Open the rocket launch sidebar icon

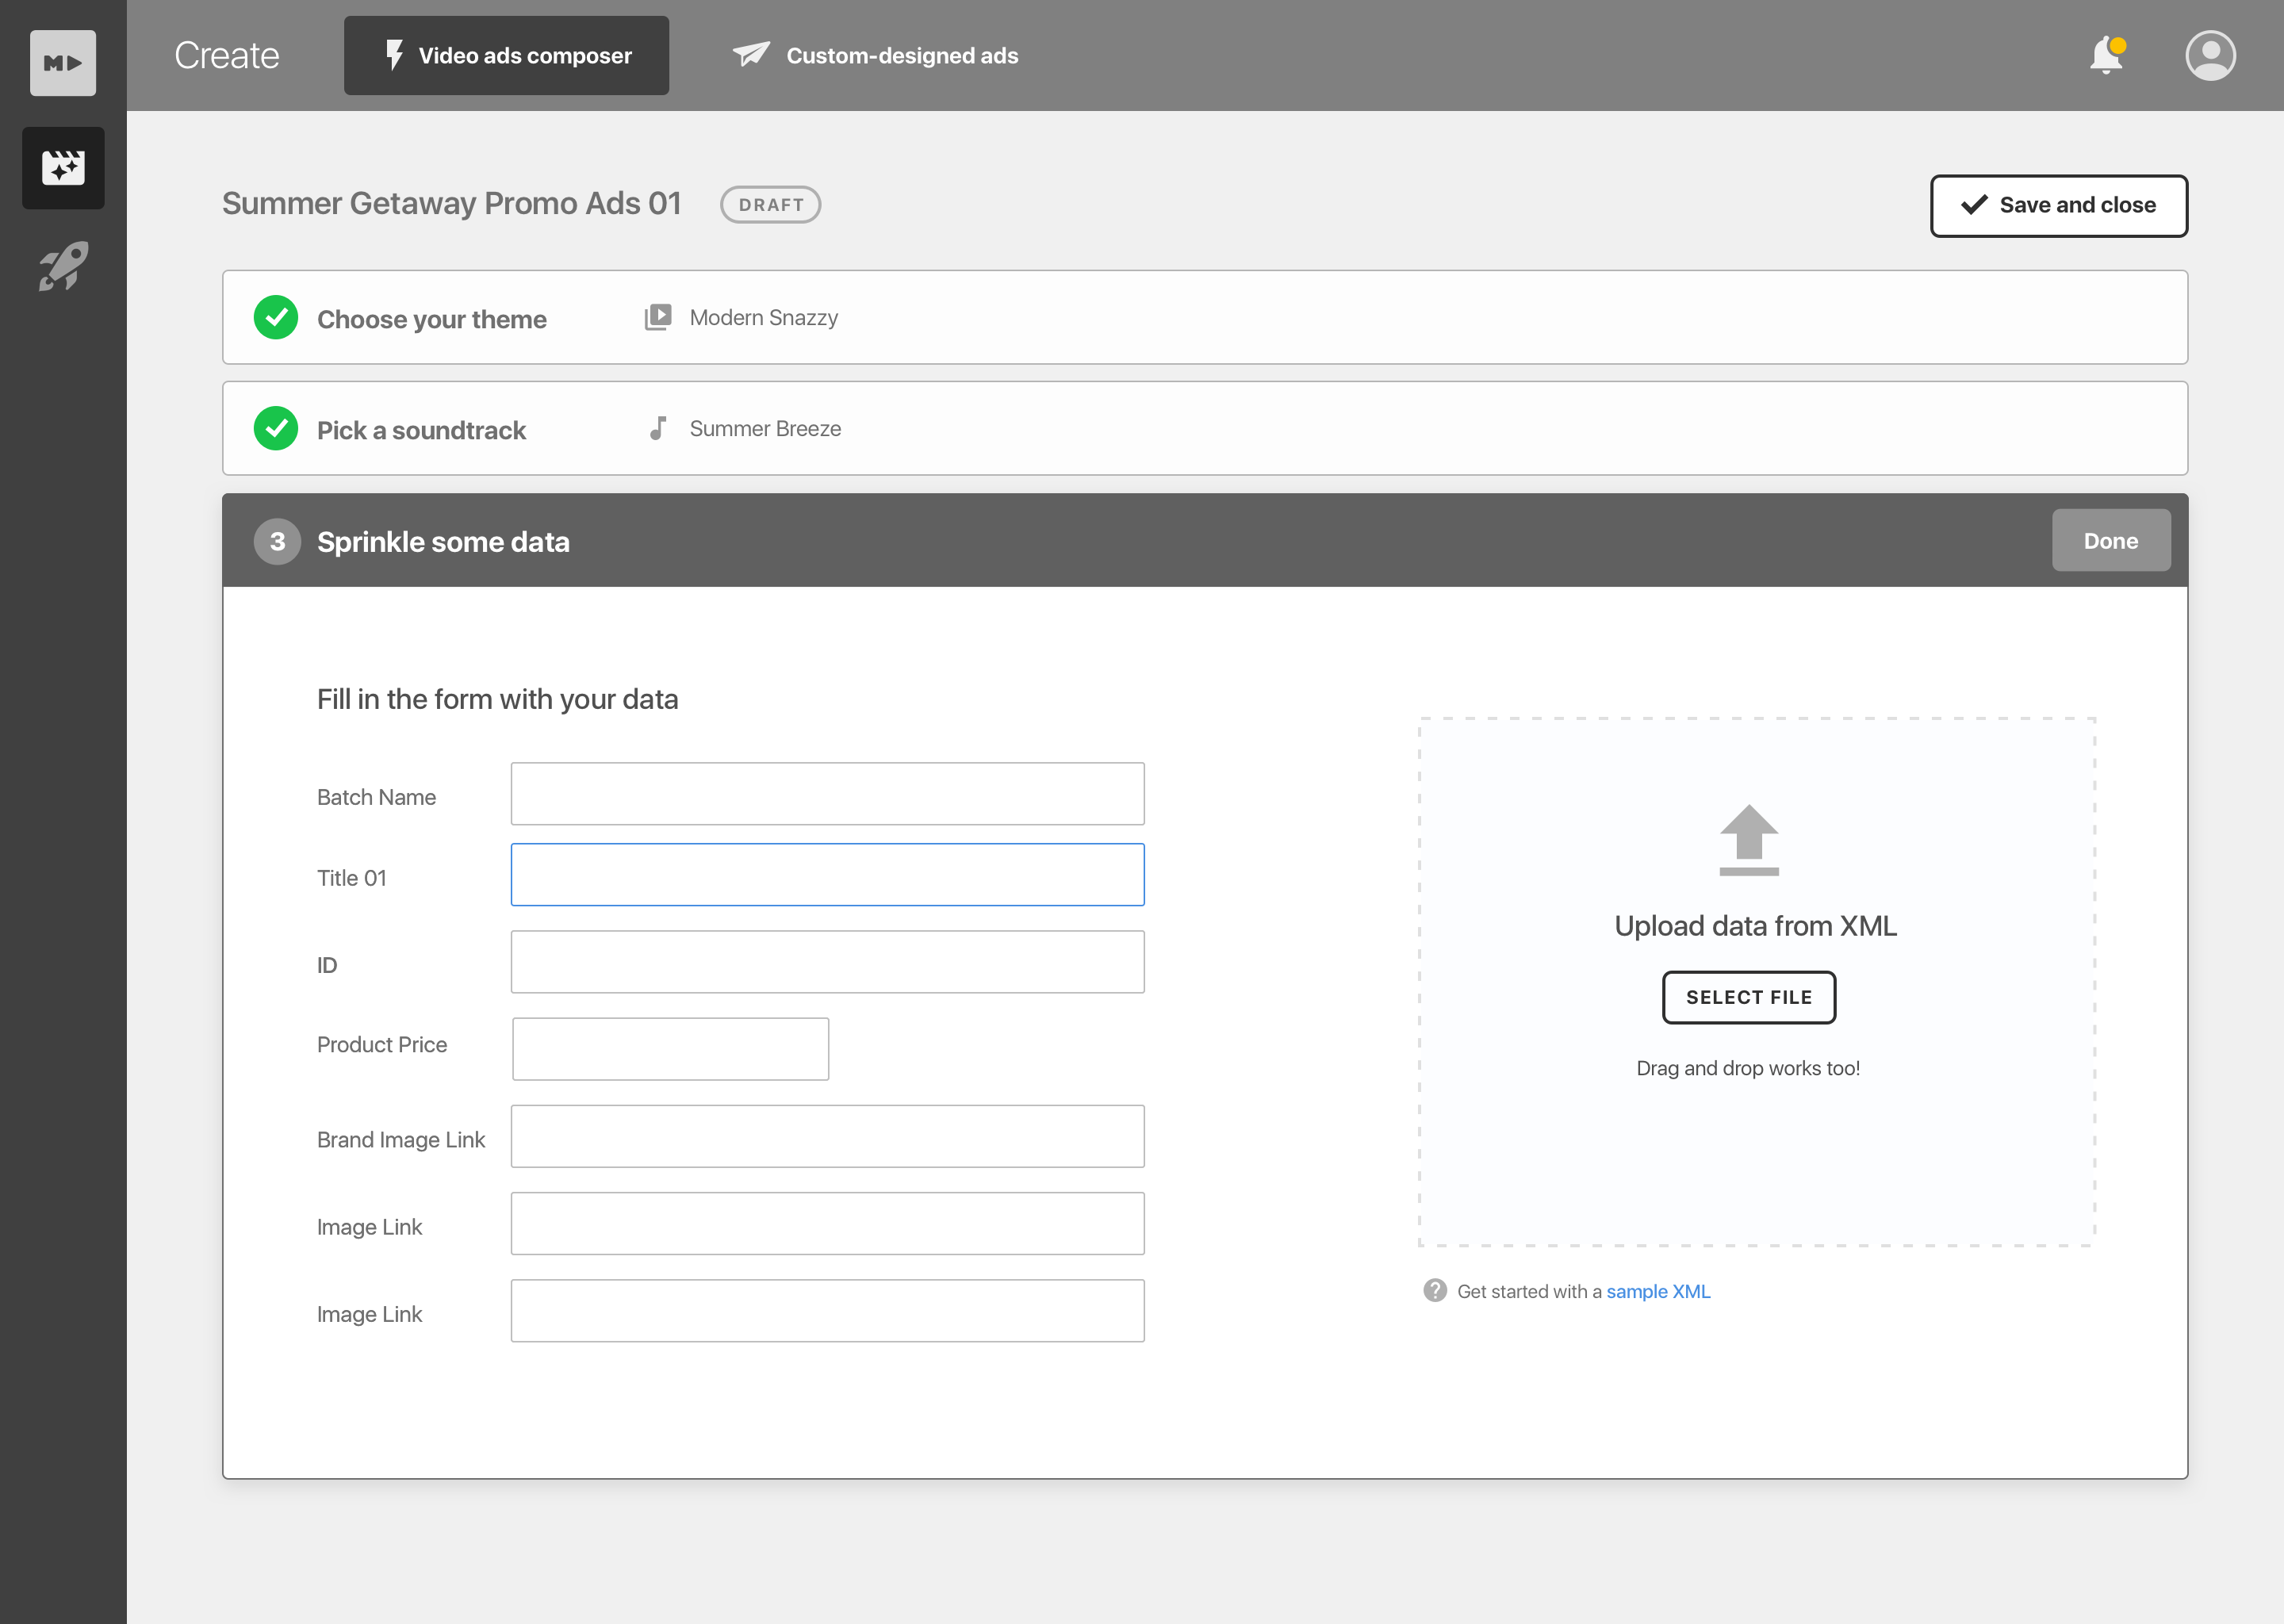(x=63, y=266)
